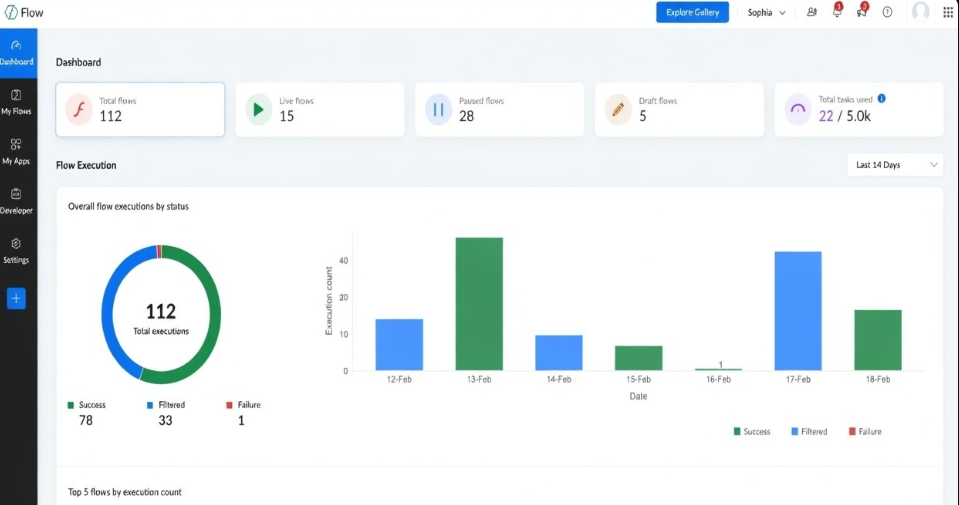Toggle Success series in bar chart legend
The height and width of the screenshot is (505, 959).
[x=751, y=431]
